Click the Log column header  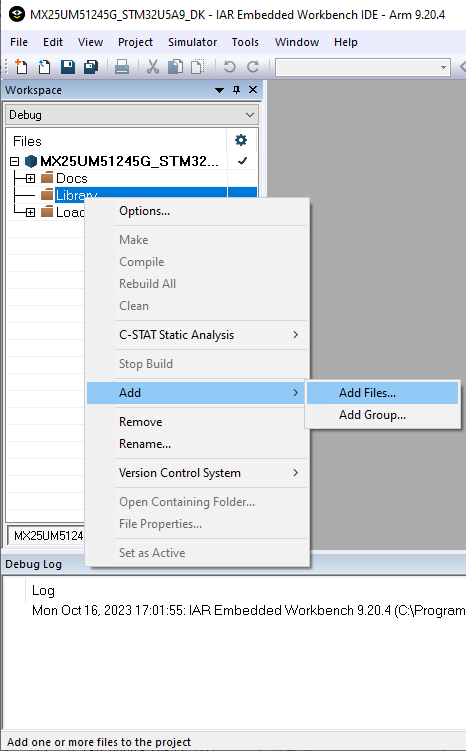pyautogui.click(x=43, y=590)
